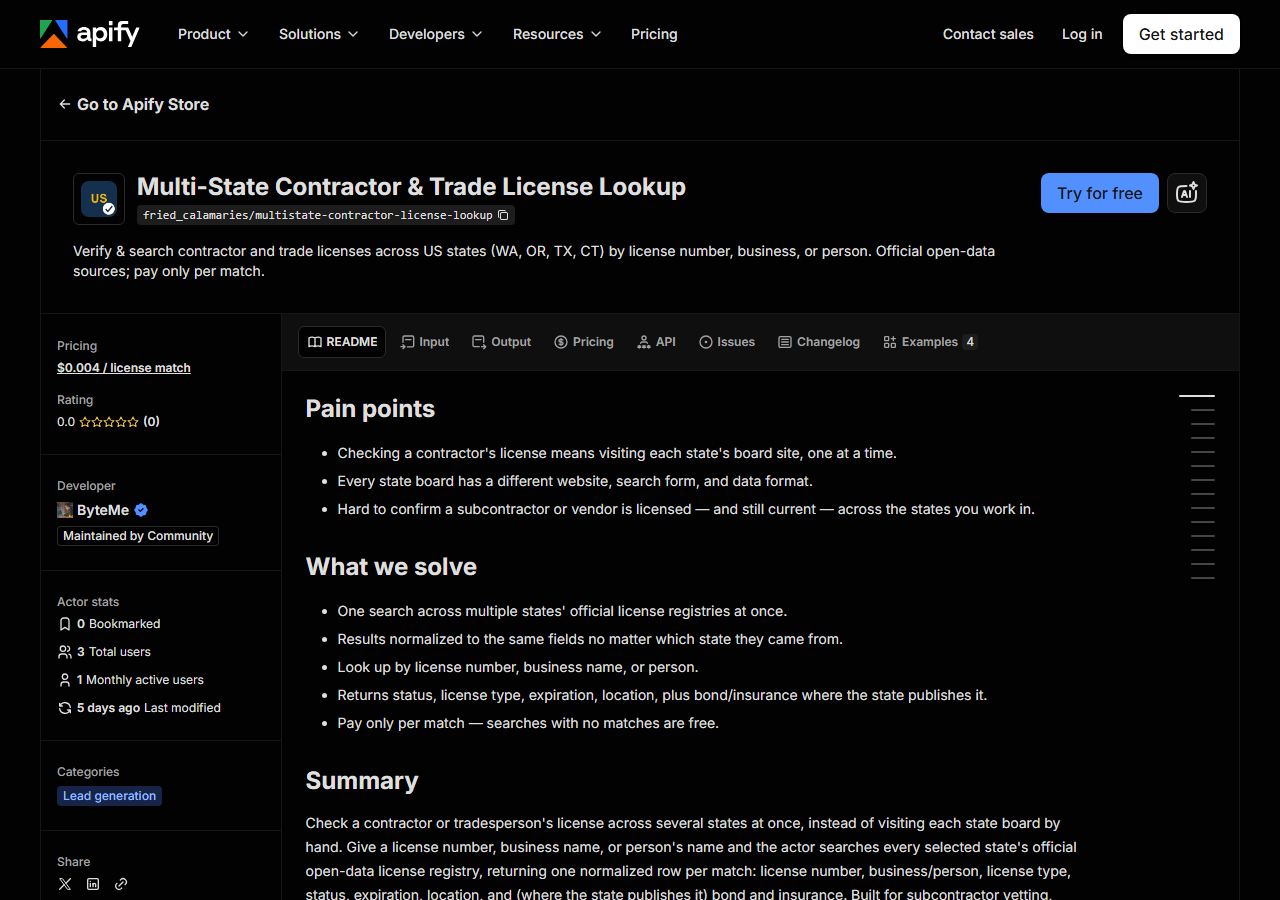Click the rating stars

tap(109, 422)
